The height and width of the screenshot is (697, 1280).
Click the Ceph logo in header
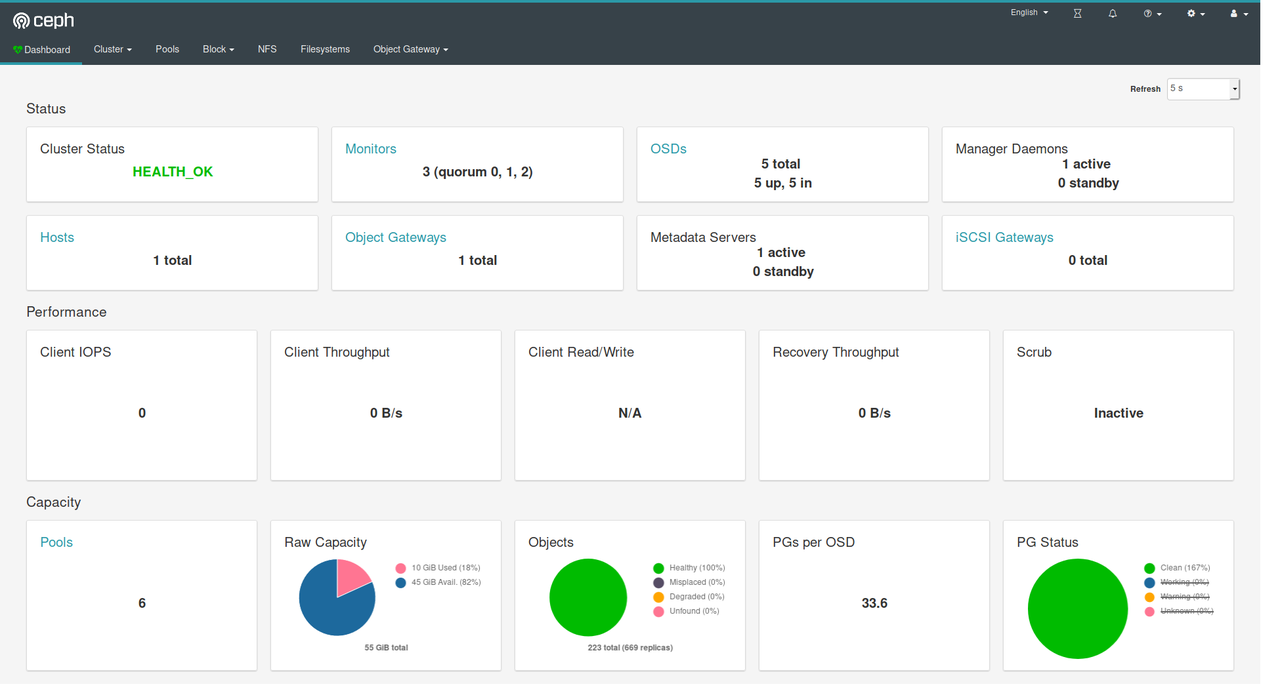click(43, 20)
